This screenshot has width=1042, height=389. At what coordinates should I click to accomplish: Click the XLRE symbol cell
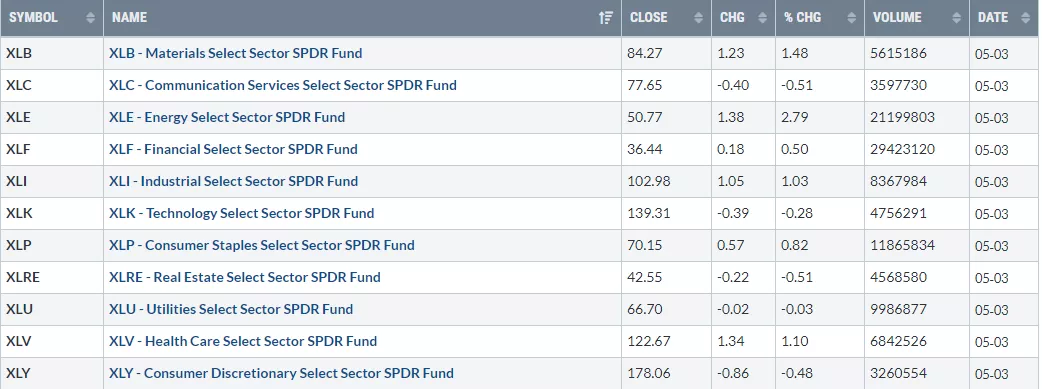tap(52, 277)
